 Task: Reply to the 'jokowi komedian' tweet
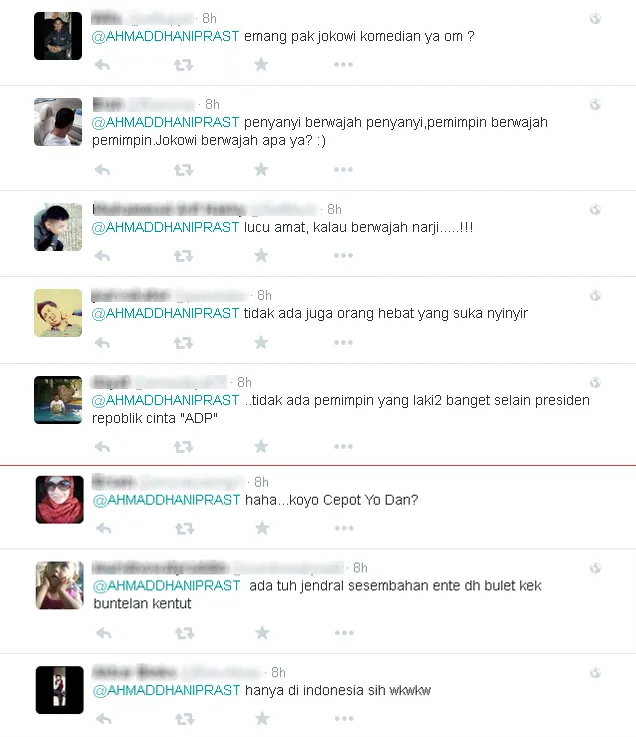pos(102,65)
